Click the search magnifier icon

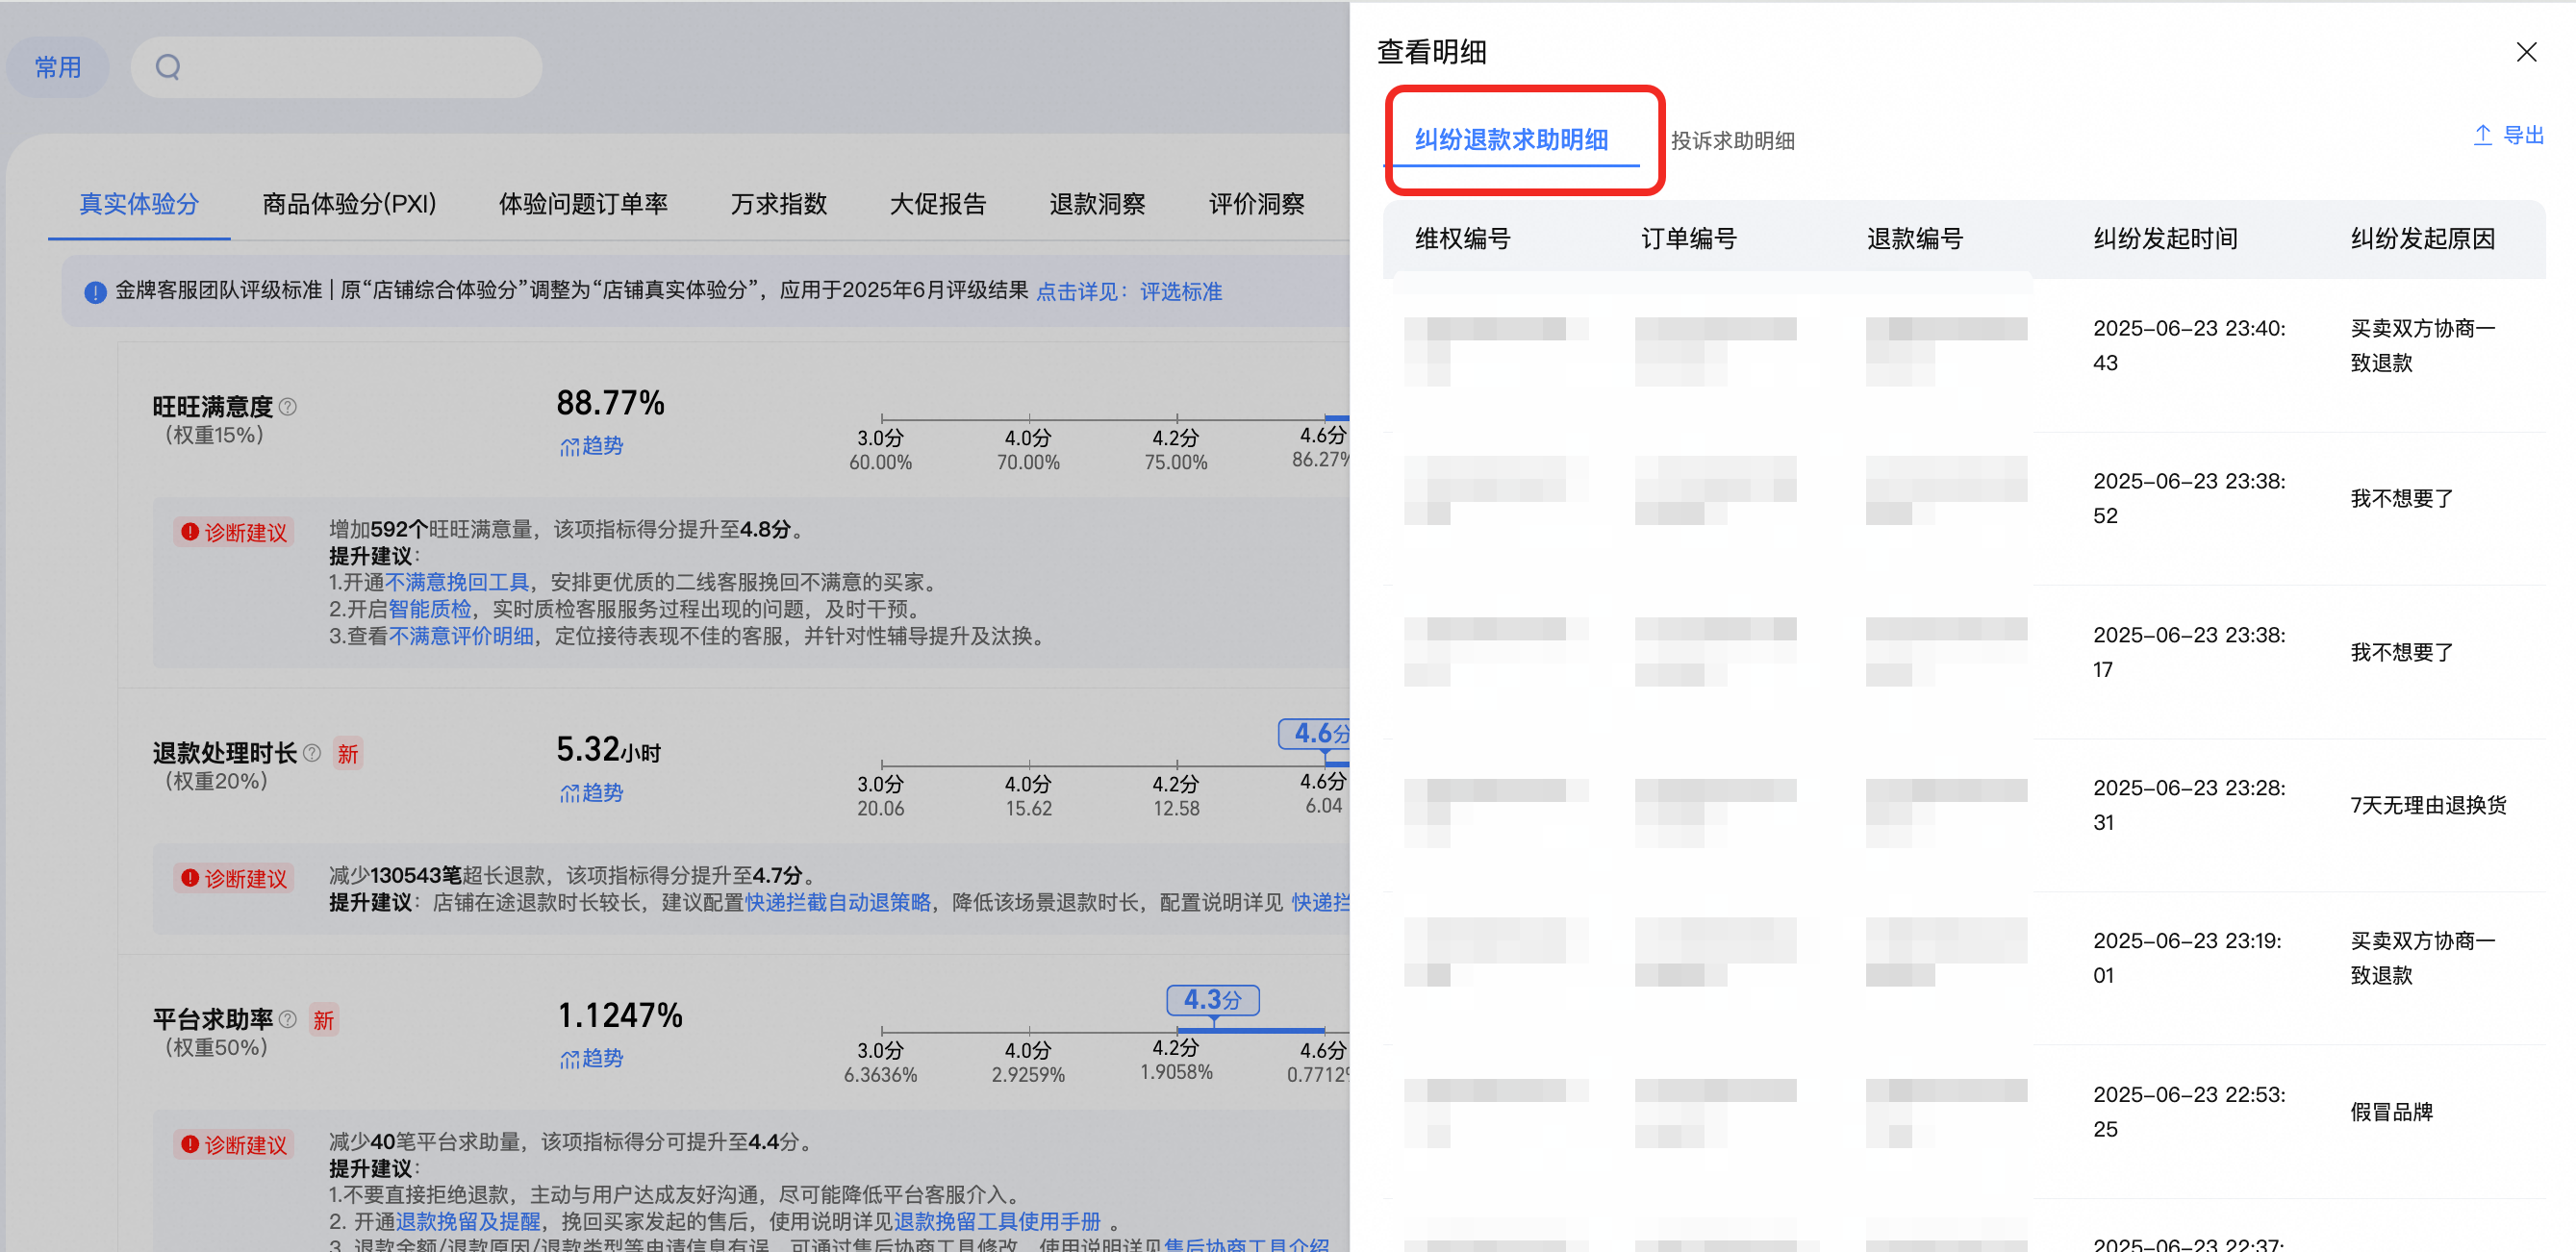168,67
